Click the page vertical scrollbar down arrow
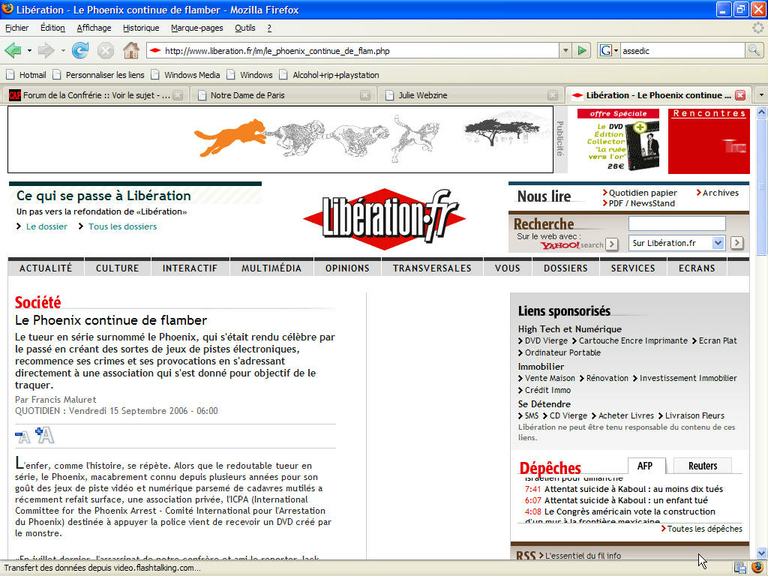 (762, 553)
